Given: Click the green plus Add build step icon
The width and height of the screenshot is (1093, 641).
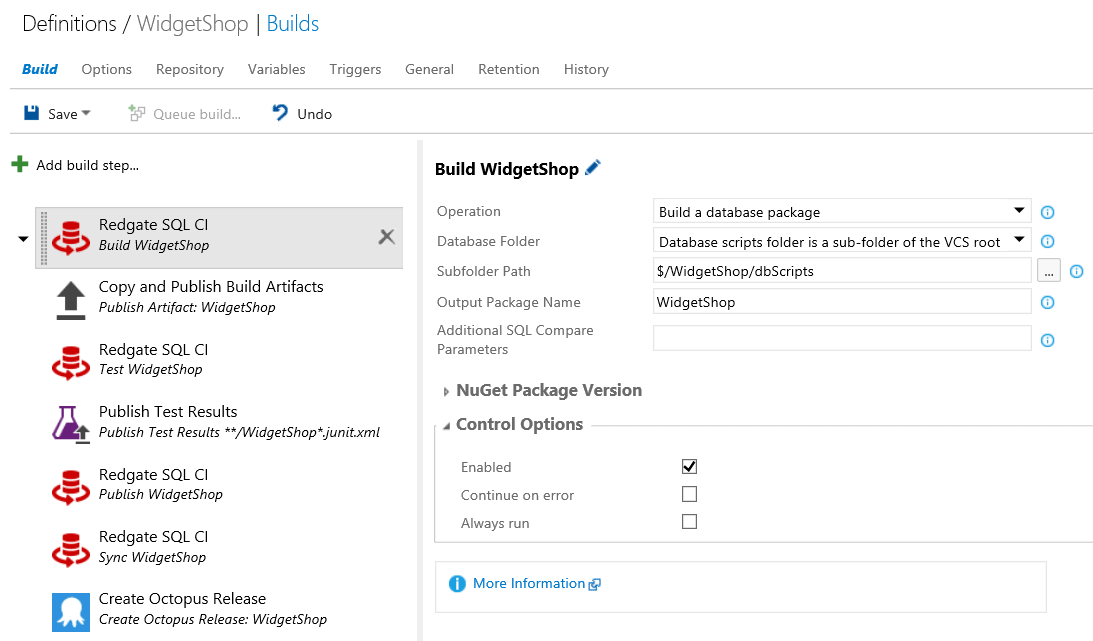Looking at the screenshot, I should point(20,164).
